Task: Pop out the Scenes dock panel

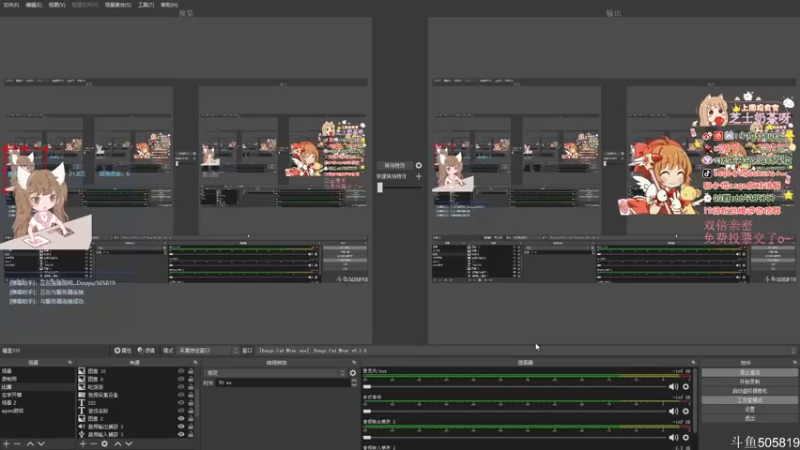Action: (x=70, y=362)
